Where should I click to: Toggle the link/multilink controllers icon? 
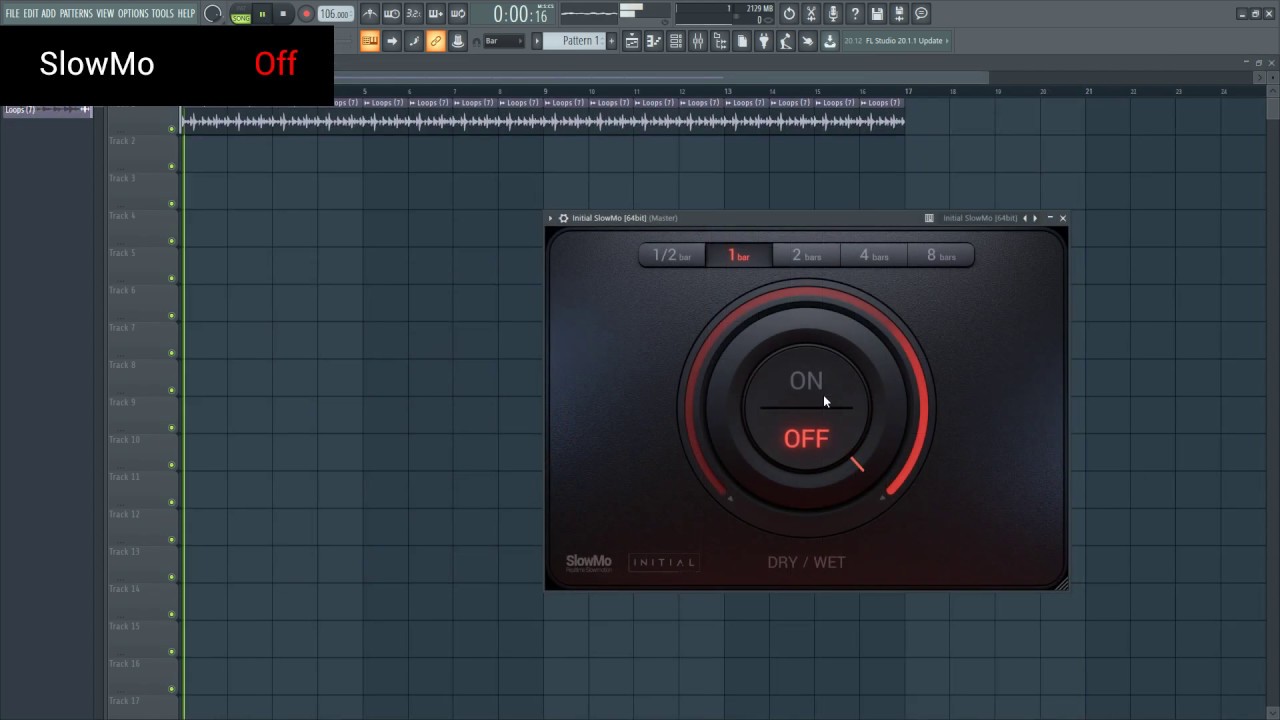click(436, 41)
